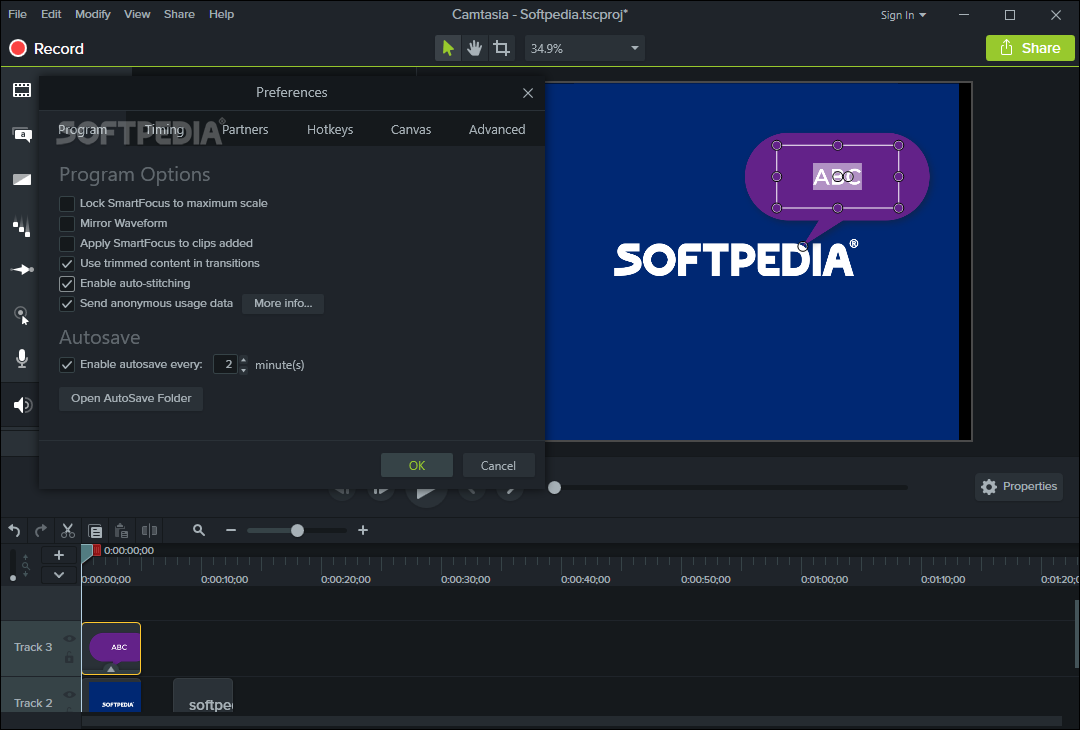Image resolution: width=1080 pixels, height=730 pixels.
Task: Select the arrow Edit mode tool
Action: pyautogui.click(x=448, y=48)
